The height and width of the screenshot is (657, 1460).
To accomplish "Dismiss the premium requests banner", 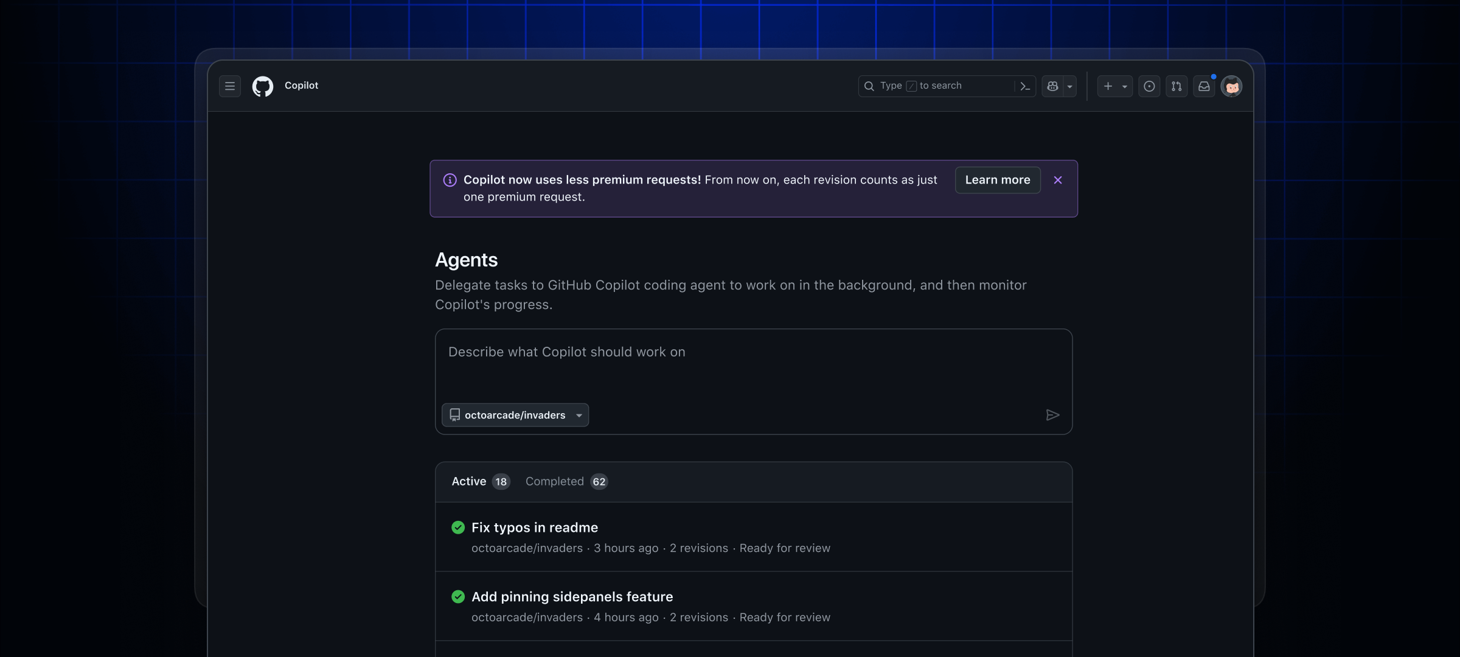I will pos(1057,180).
